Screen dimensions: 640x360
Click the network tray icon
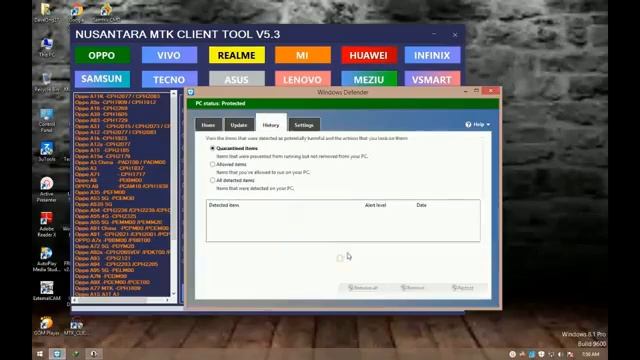point(551,354)
